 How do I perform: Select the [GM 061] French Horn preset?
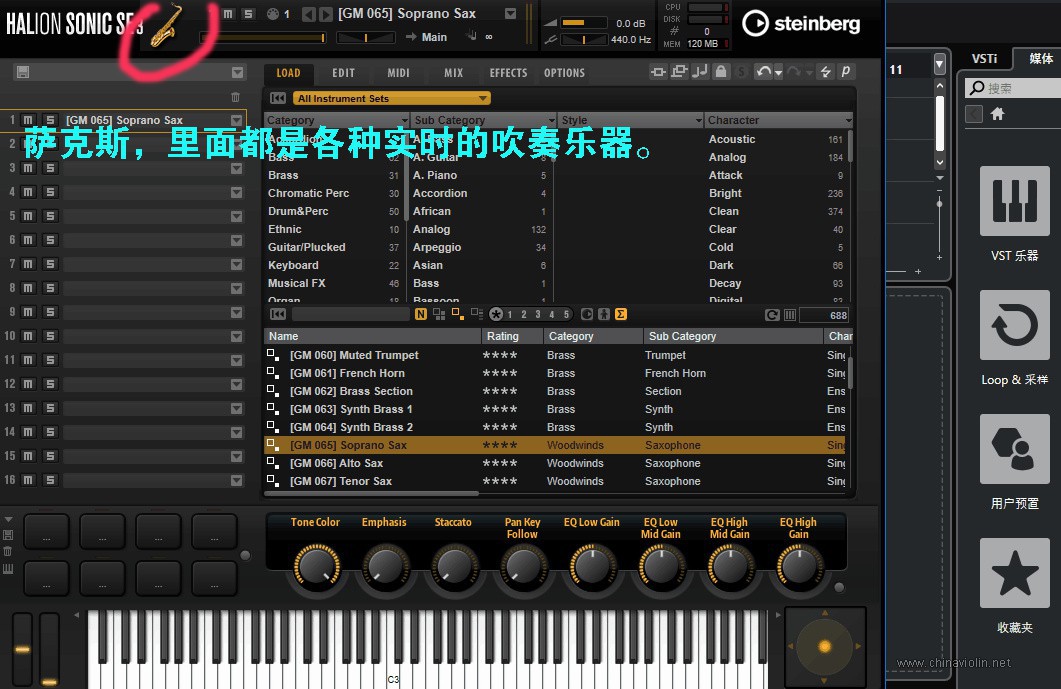[555, 373]
